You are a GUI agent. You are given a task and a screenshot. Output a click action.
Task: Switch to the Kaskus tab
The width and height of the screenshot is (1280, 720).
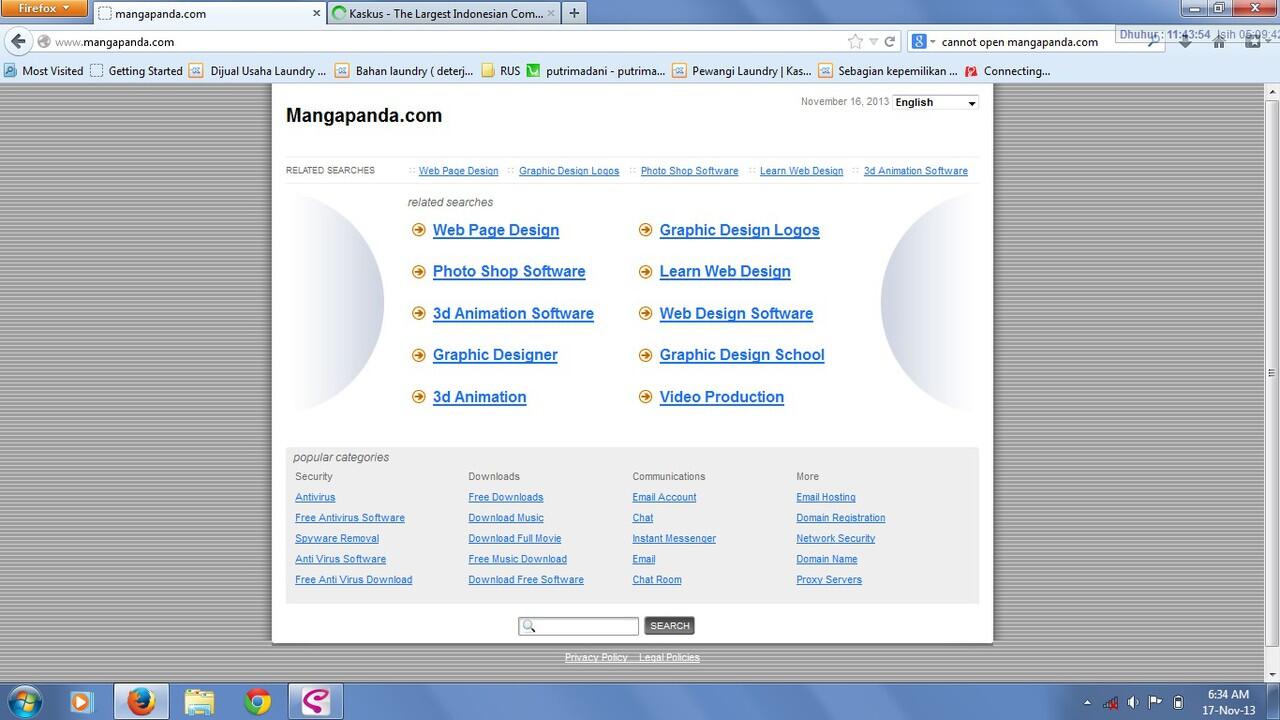tap(444, 13)
